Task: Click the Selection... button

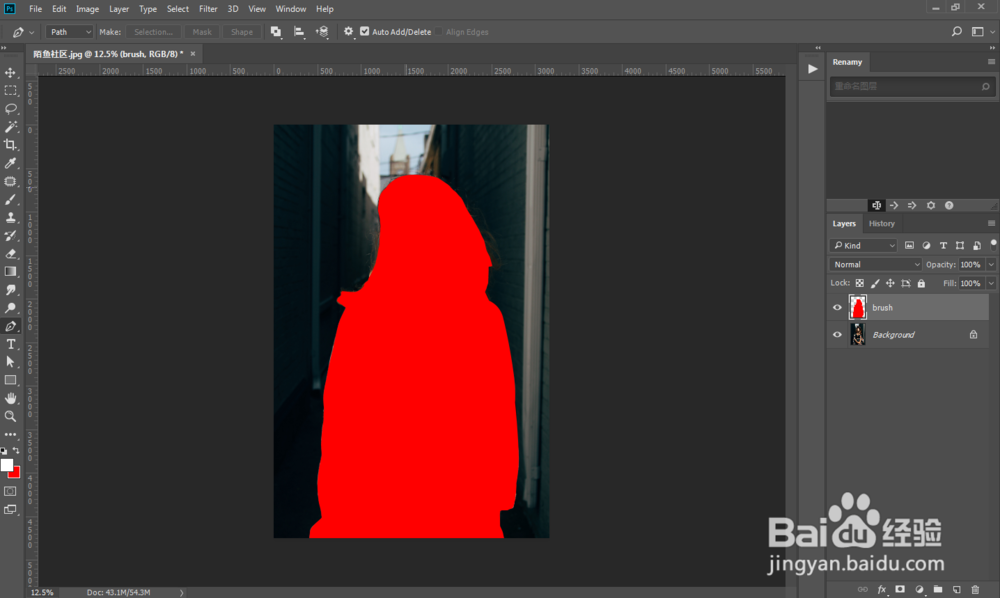Action: (x=153, y=32)
